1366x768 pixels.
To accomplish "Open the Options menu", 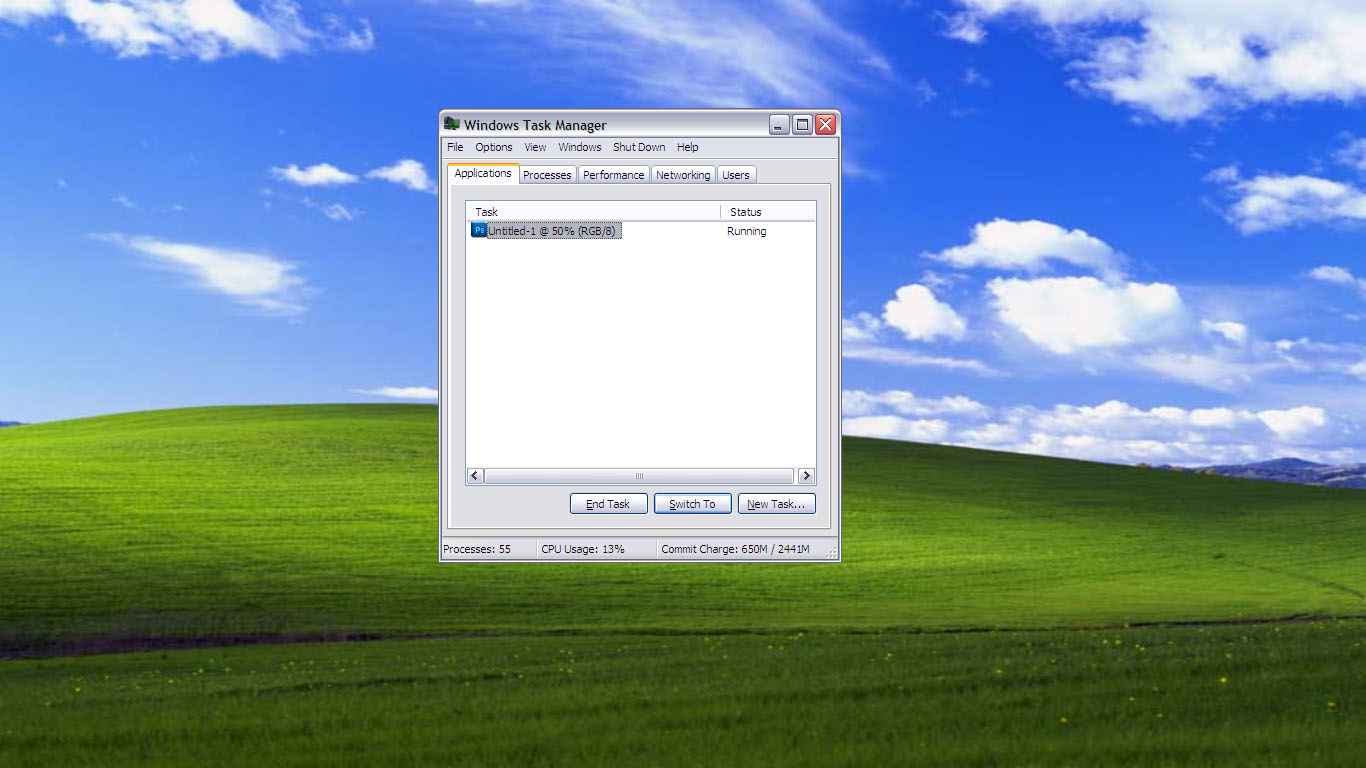I will (x=493, y=147).
